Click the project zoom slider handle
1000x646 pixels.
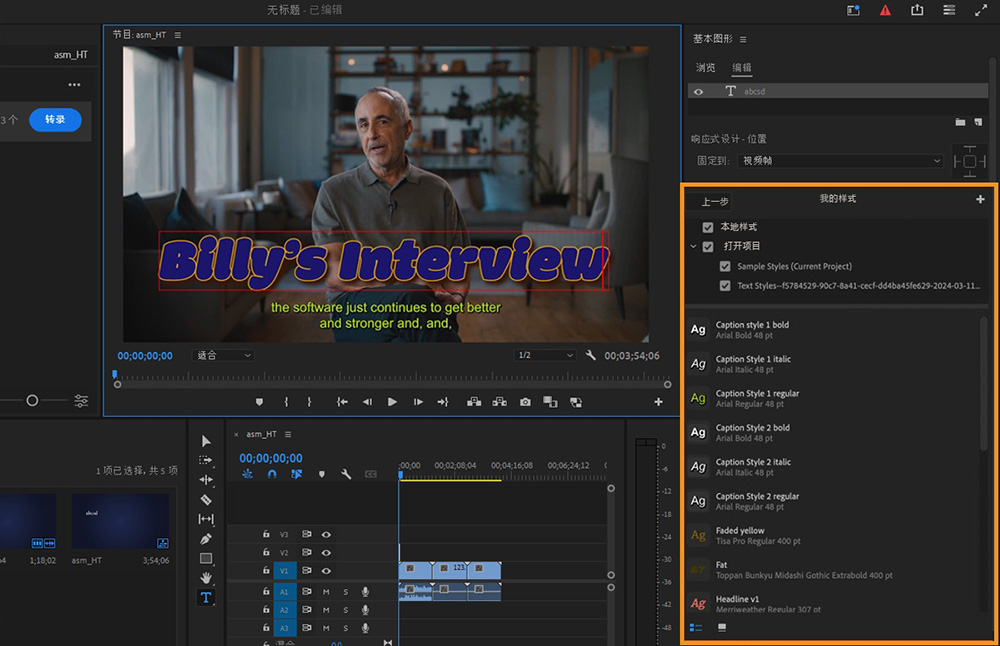pos(32,400)
